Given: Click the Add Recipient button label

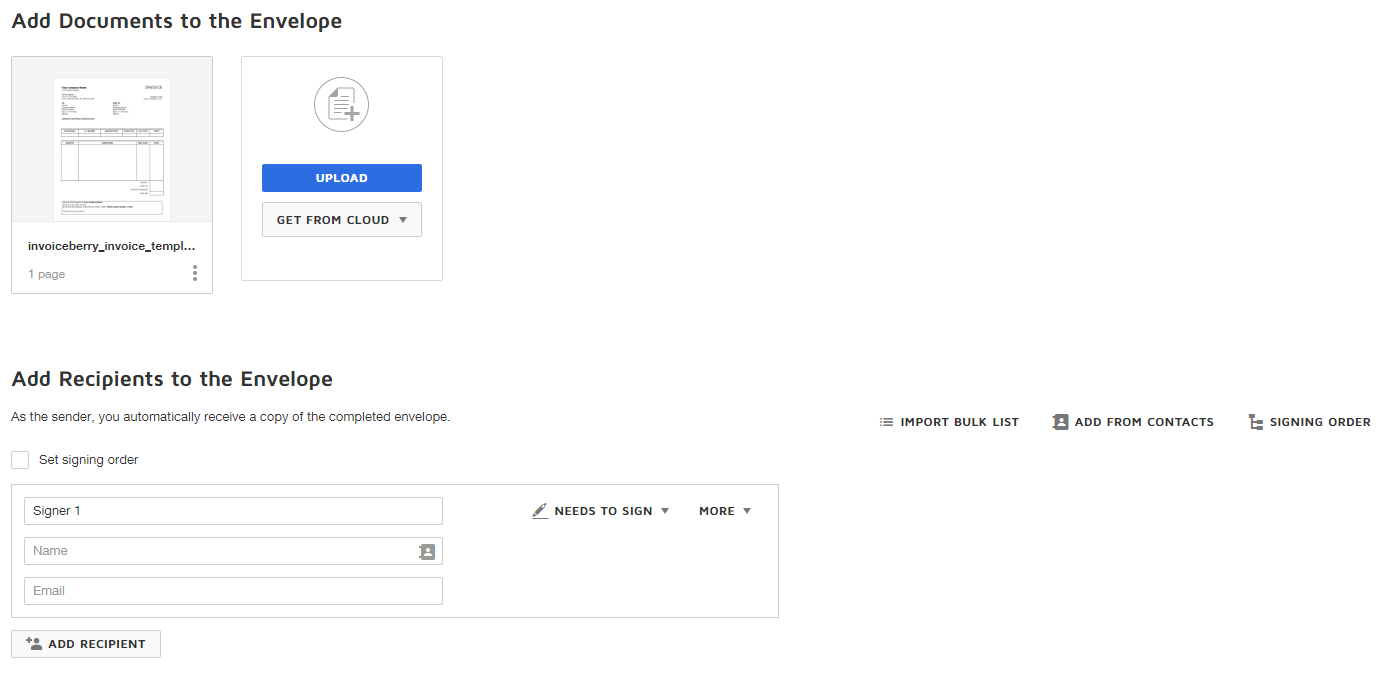Looking at the screenshot, I should (97, 644).
